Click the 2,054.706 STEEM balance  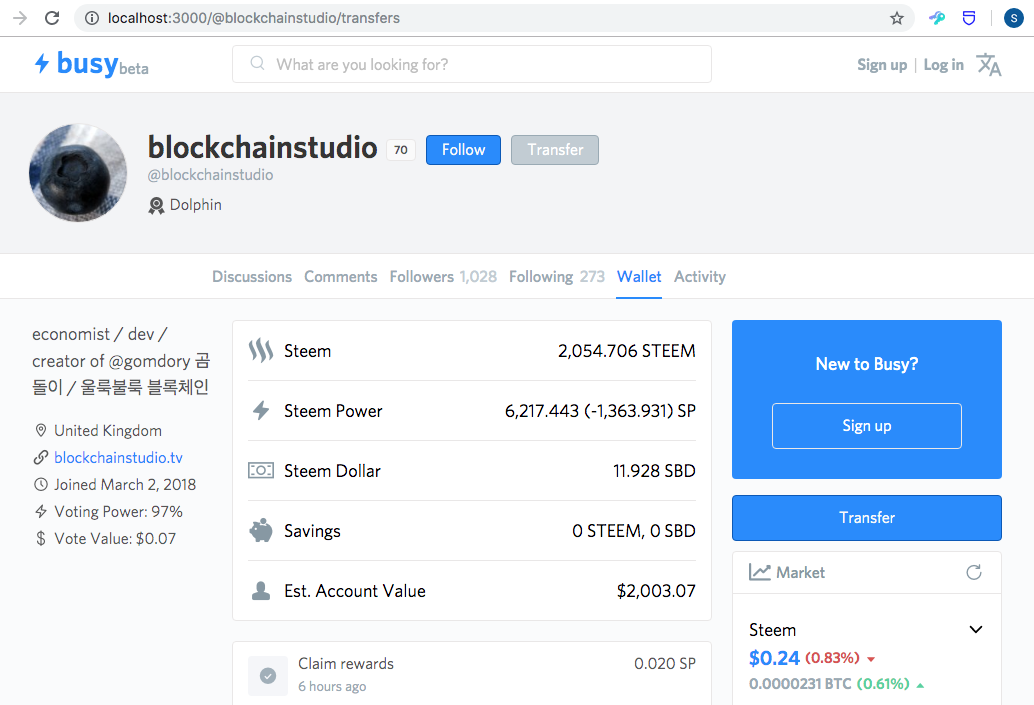point(626,351)
